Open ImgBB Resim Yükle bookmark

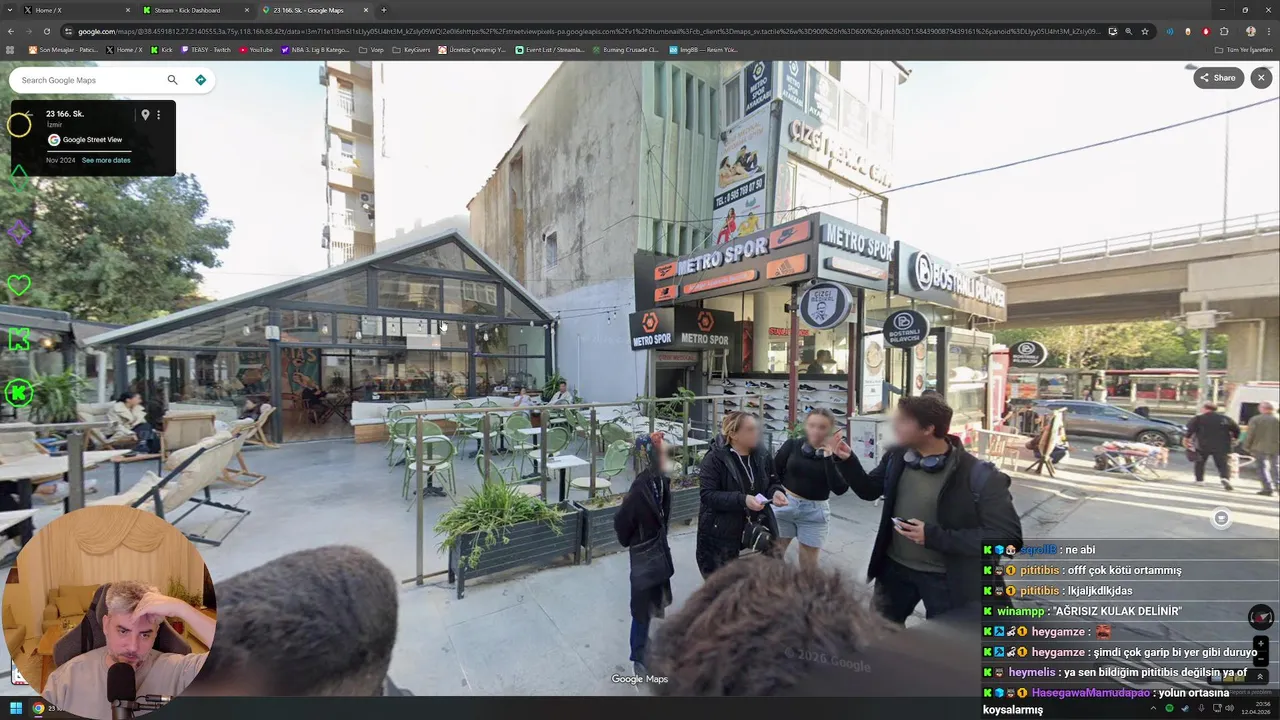(x=704, y=49)
